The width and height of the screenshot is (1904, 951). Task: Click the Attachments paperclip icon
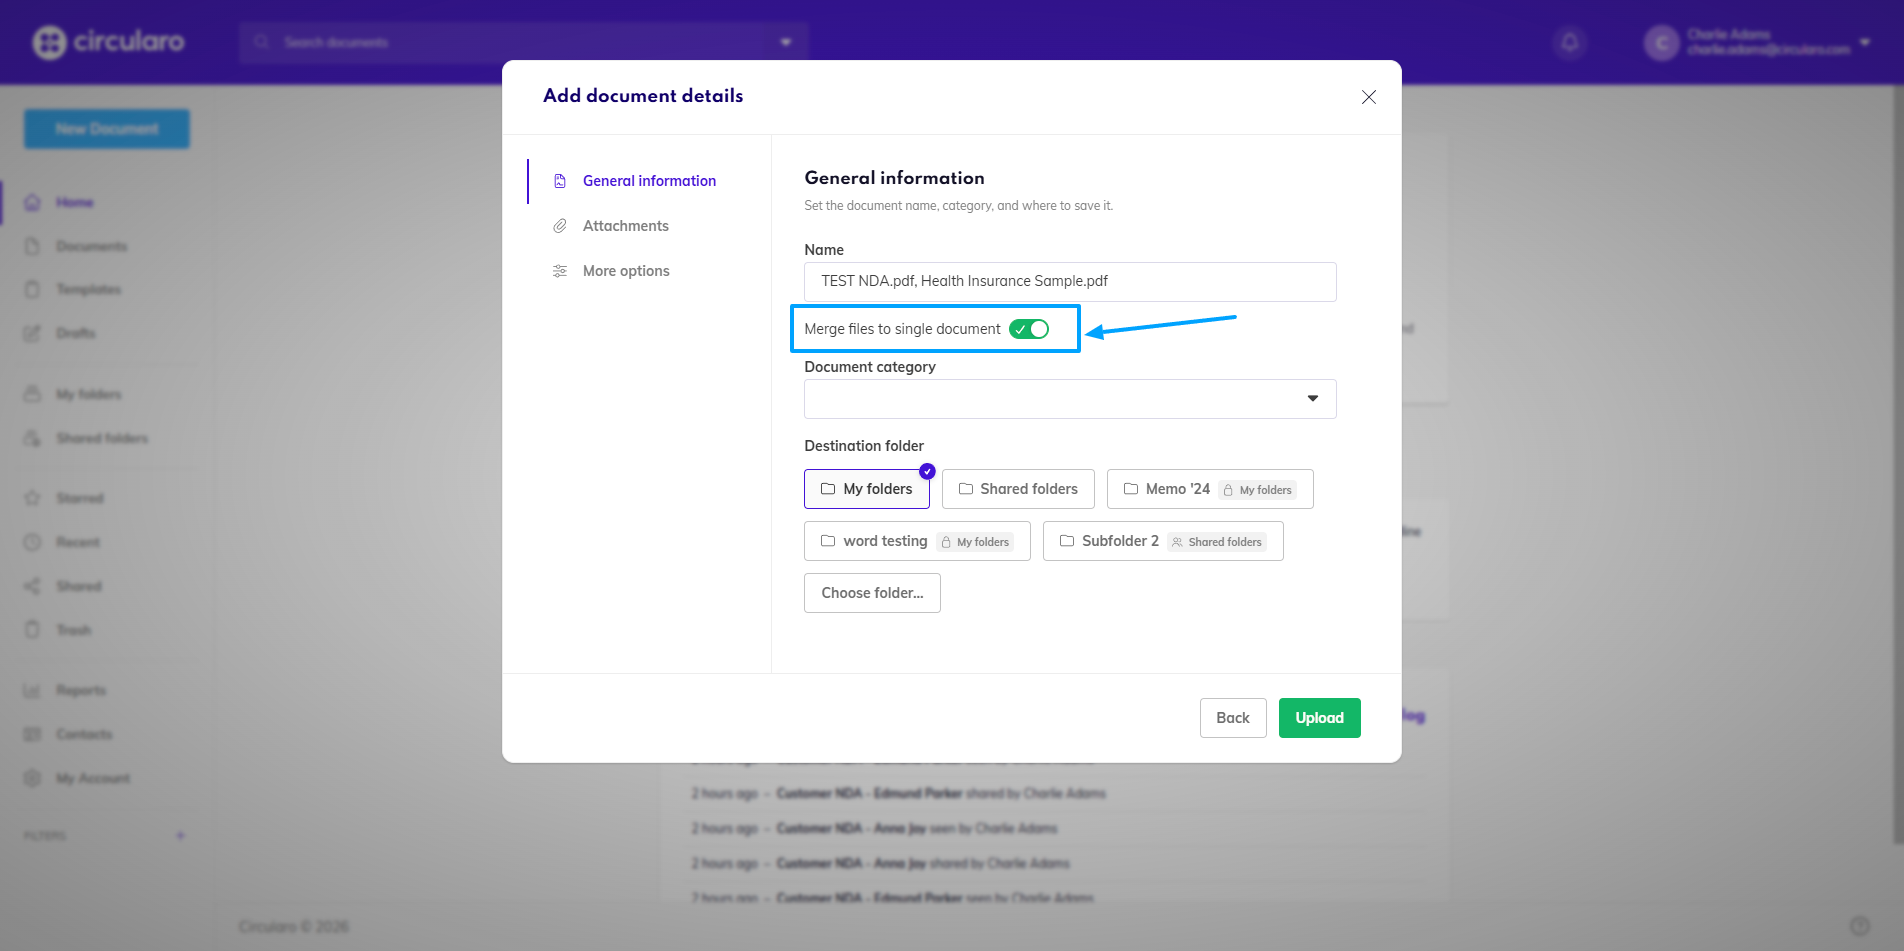560,226
